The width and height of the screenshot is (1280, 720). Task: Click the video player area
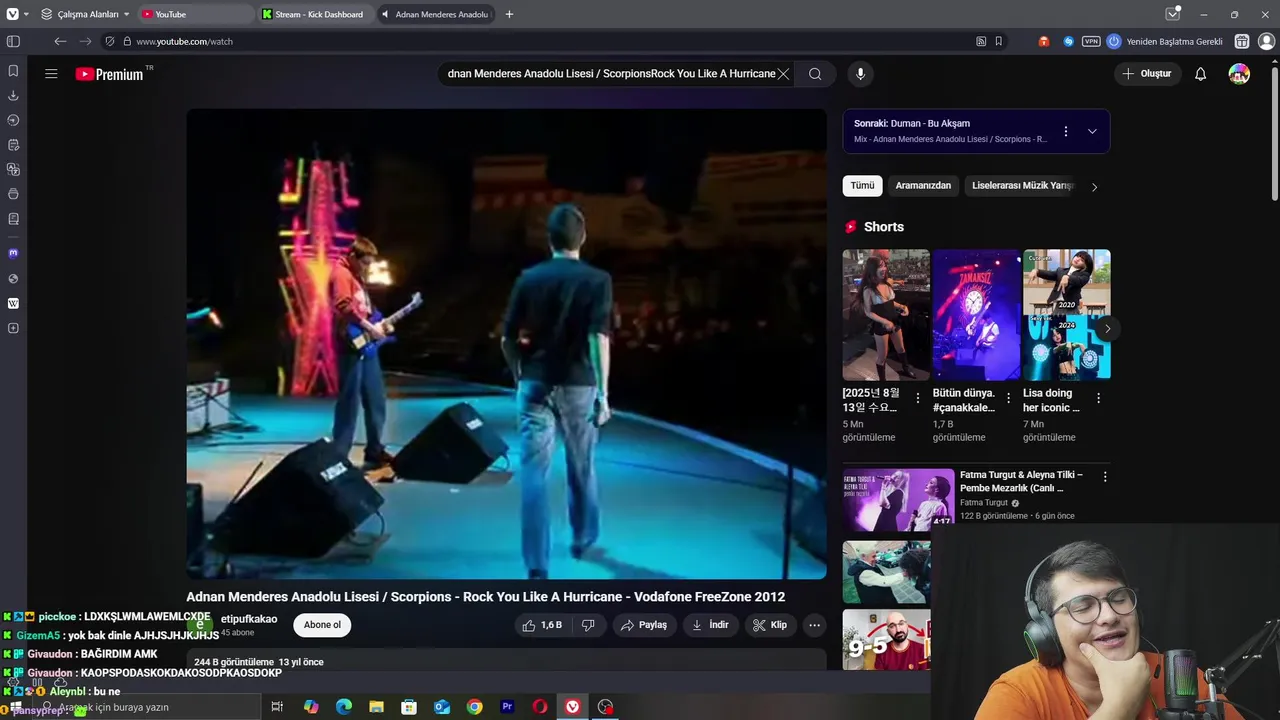pos(506,344)
